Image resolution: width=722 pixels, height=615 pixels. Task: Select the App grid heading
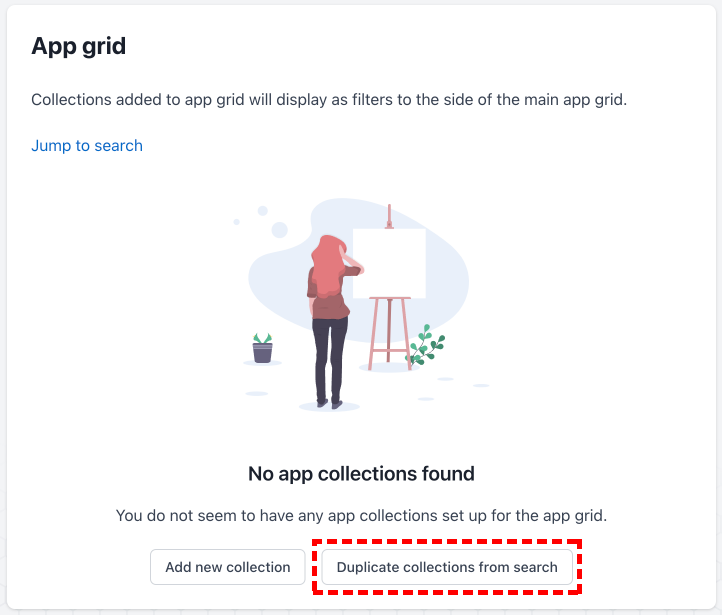[79, 46]
